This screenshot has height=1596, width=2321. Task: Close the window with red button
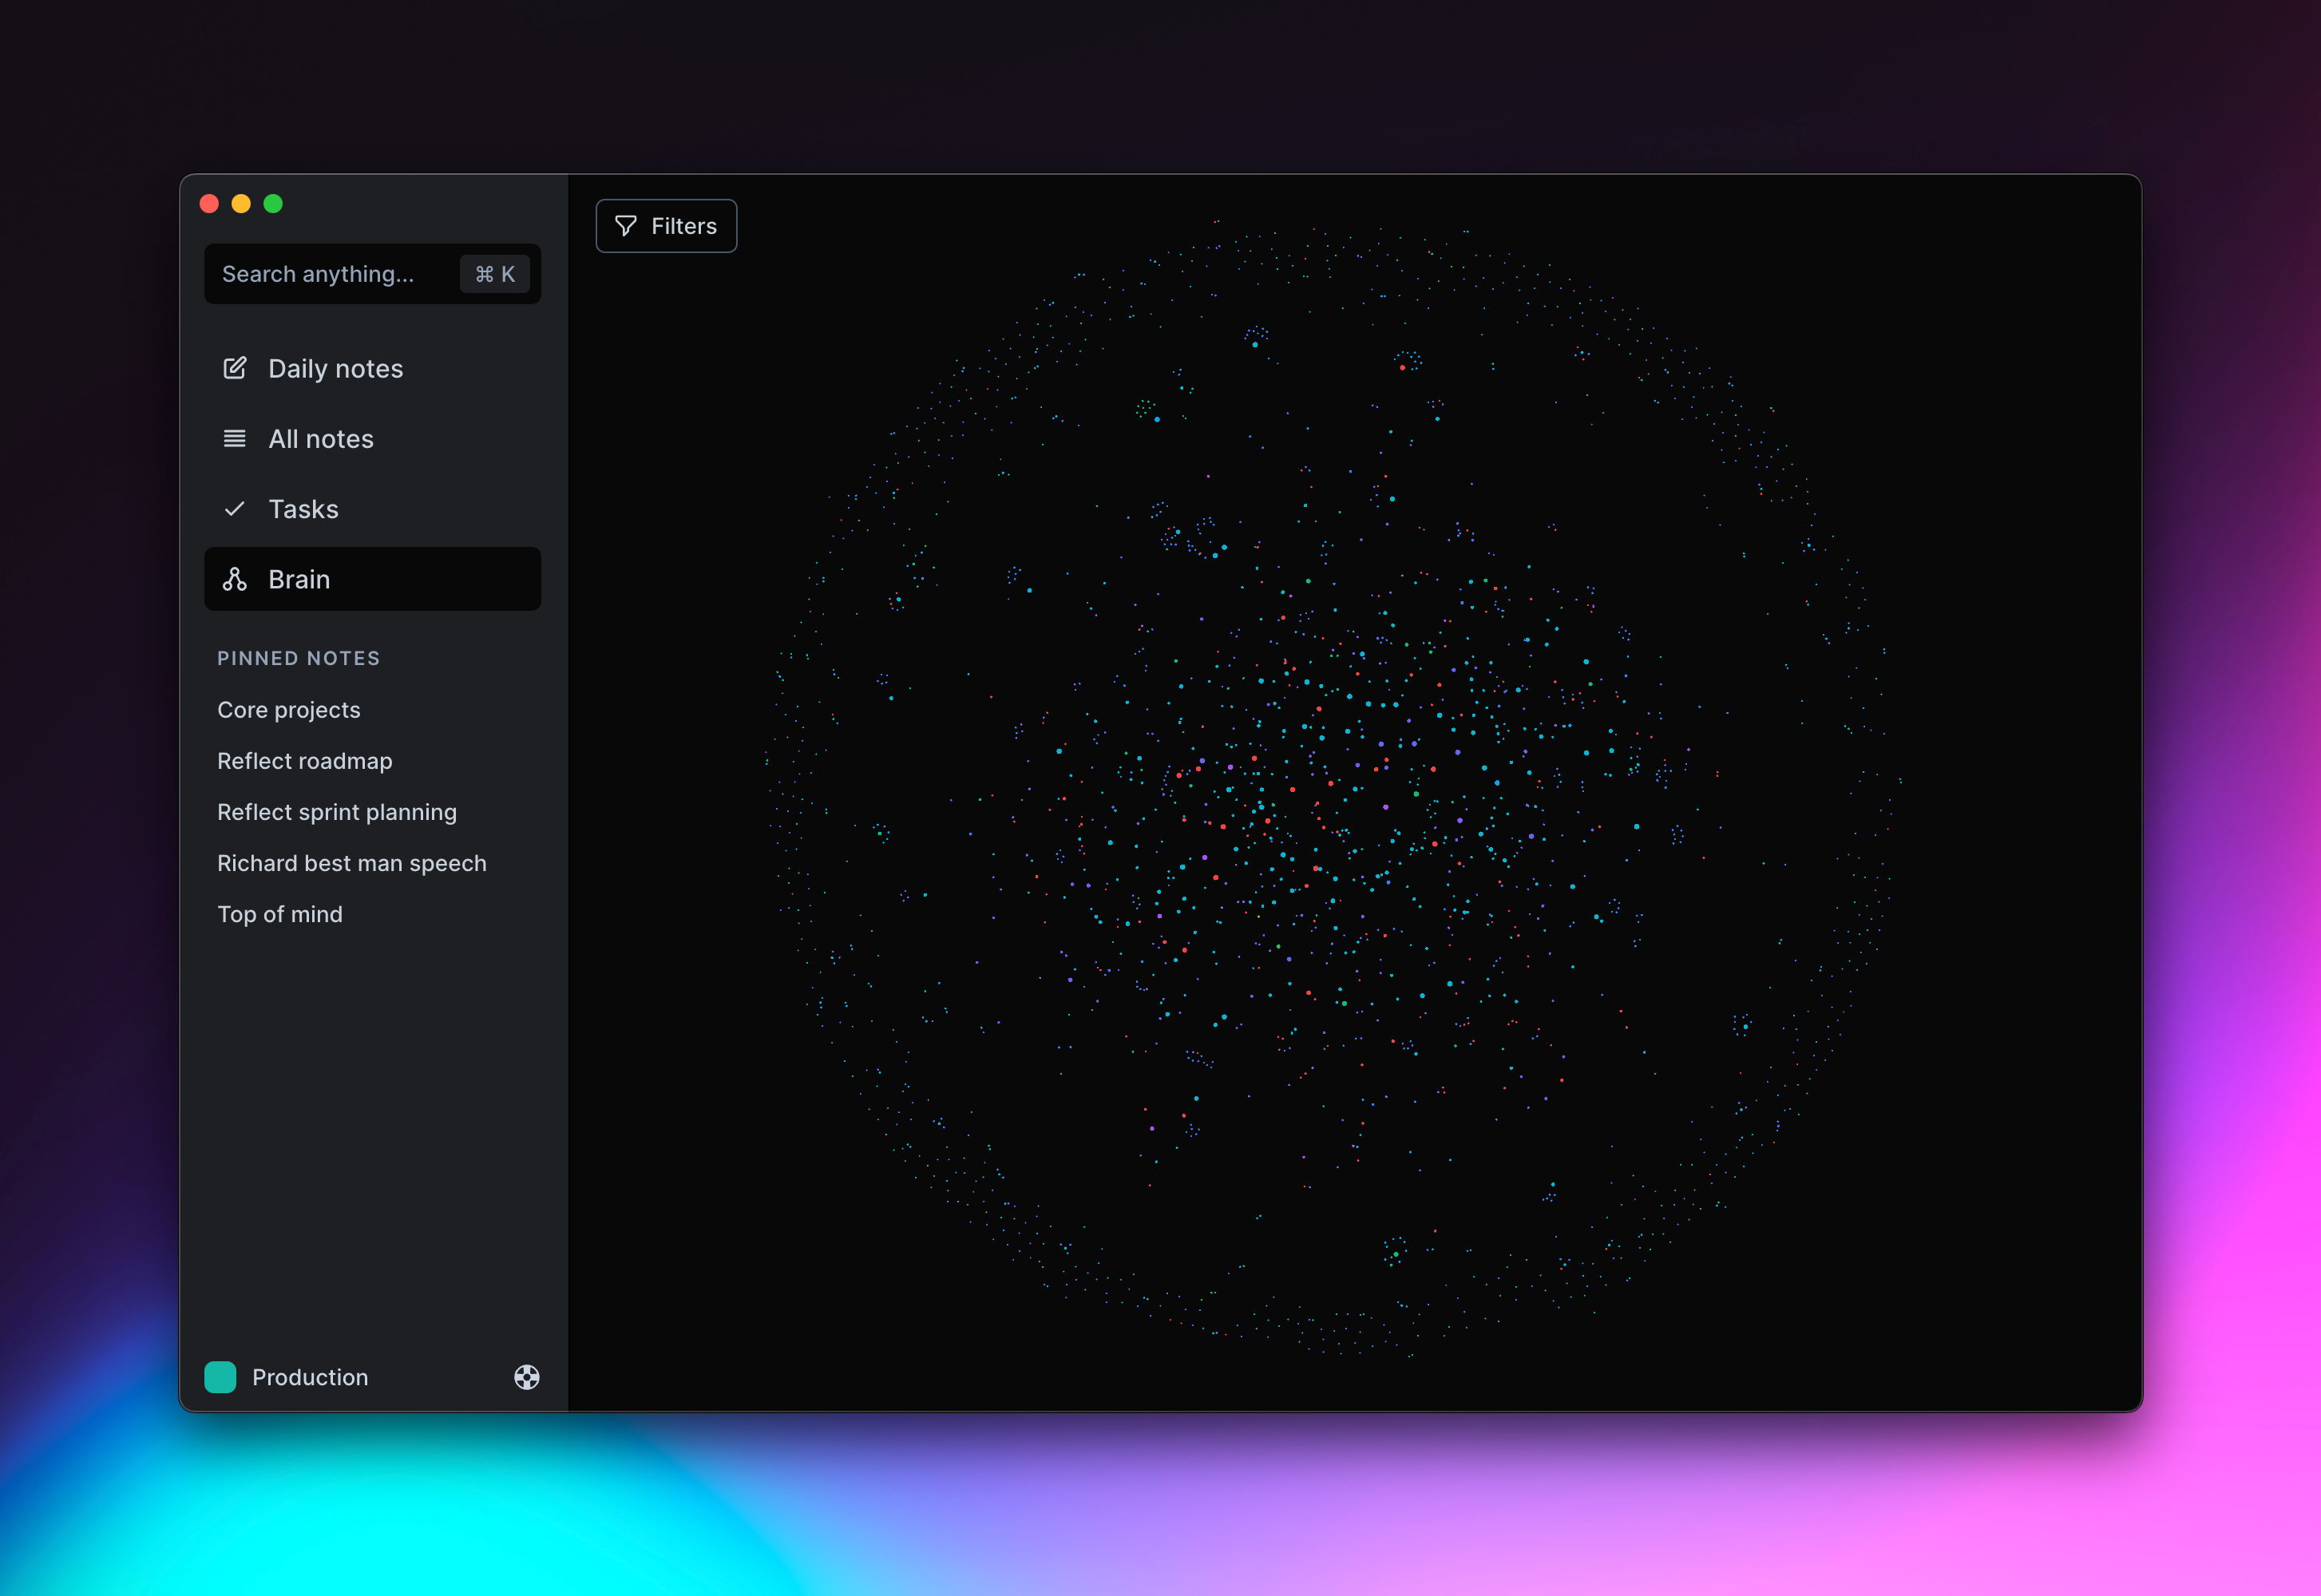click(209, 204)
